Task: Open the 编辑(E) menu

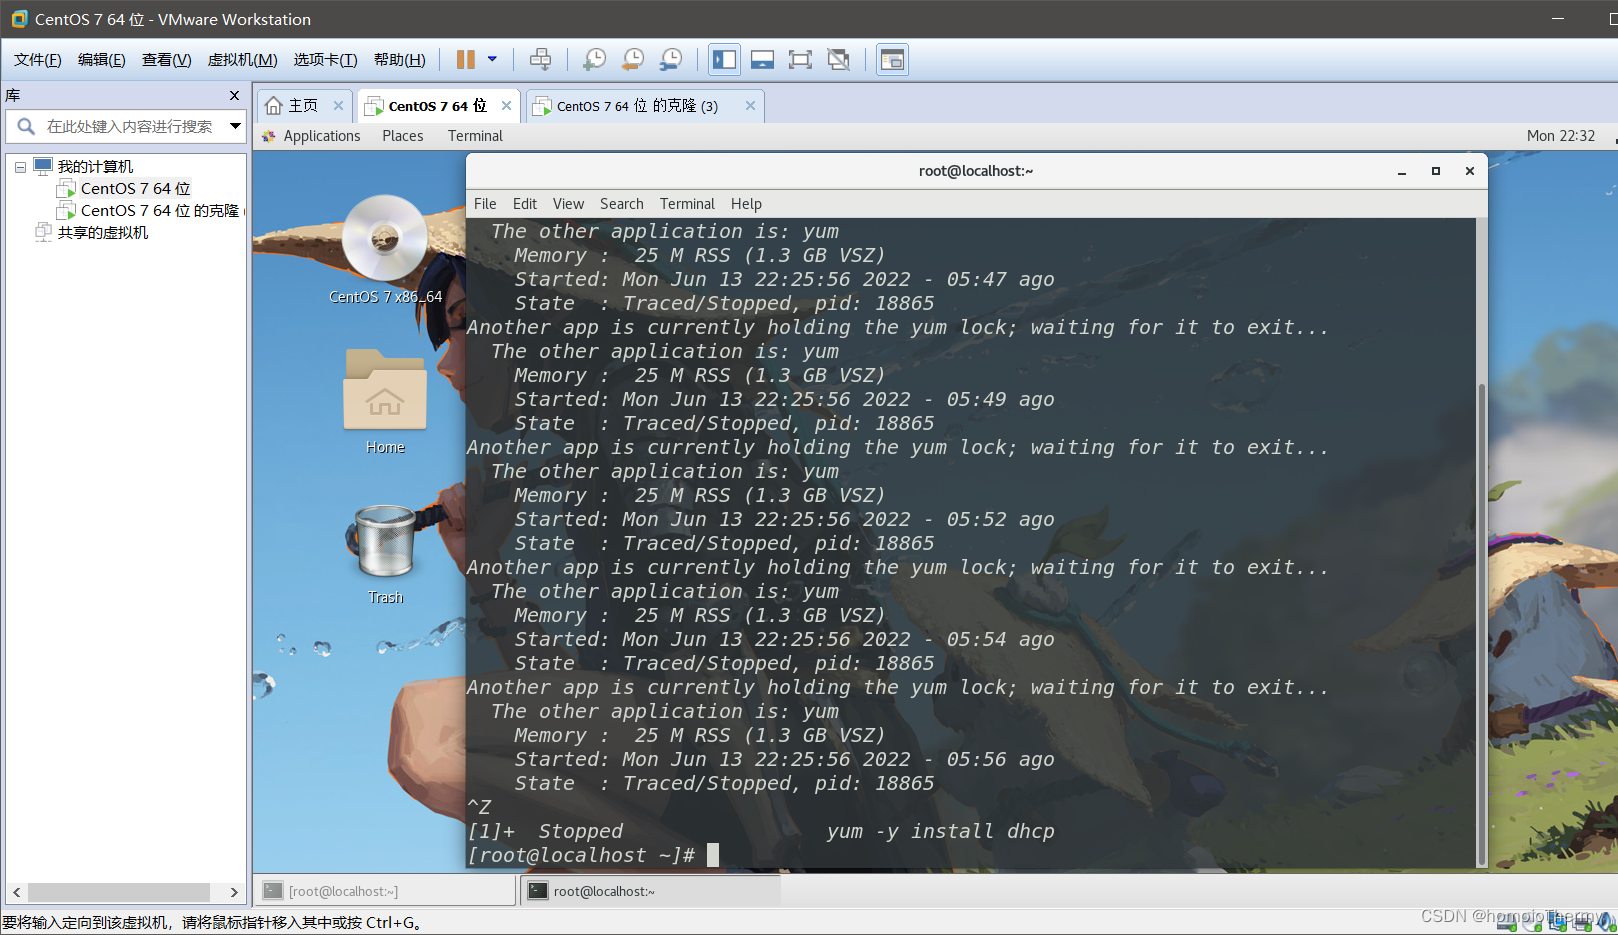Action: tap(102, 60)
